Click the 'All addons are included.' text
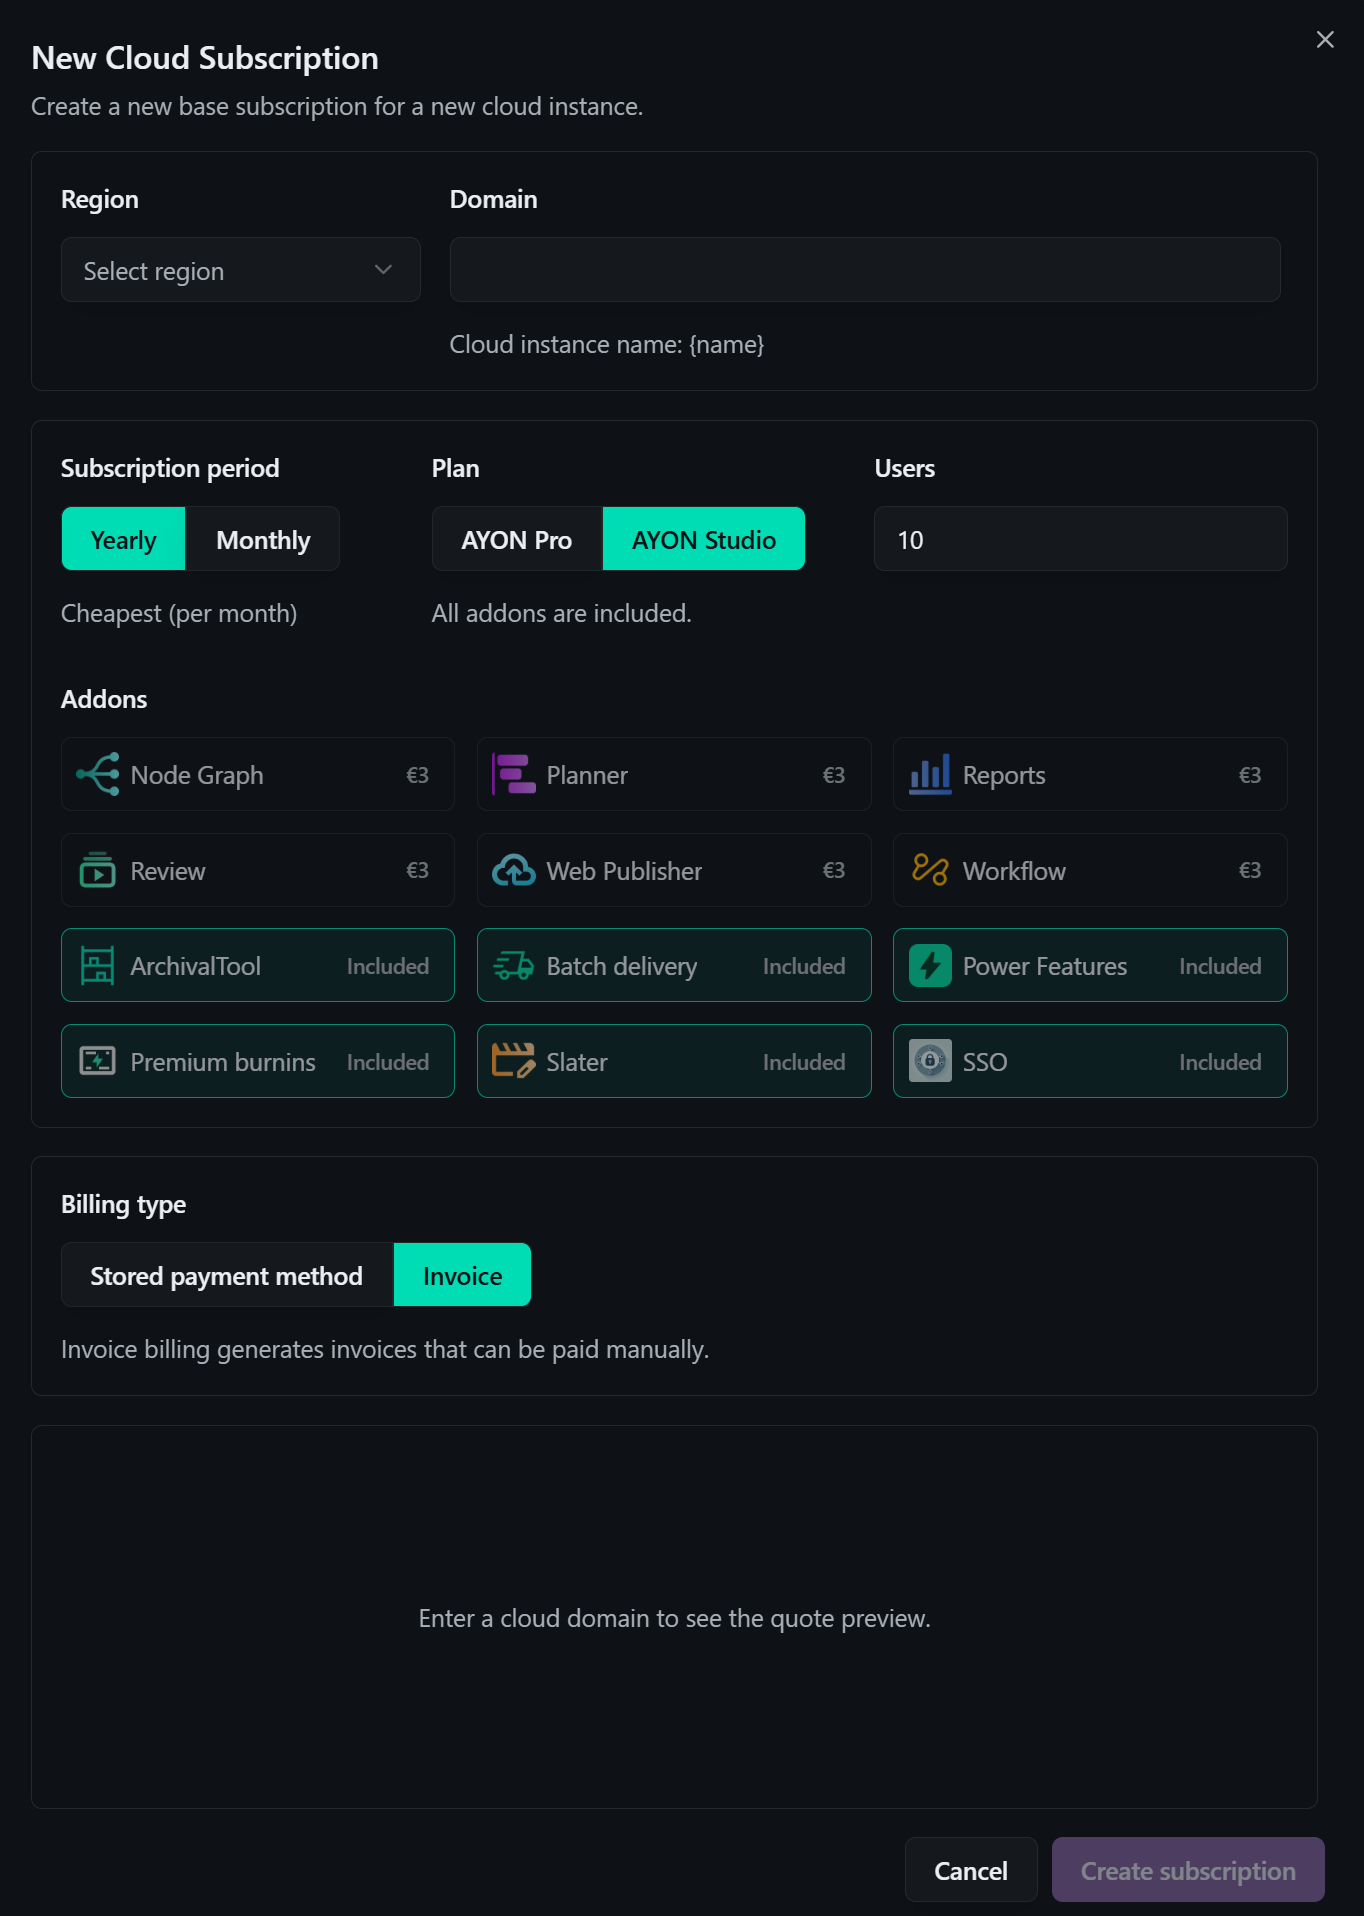This screenshot has height=1916, width=1364. click(562, 613)
